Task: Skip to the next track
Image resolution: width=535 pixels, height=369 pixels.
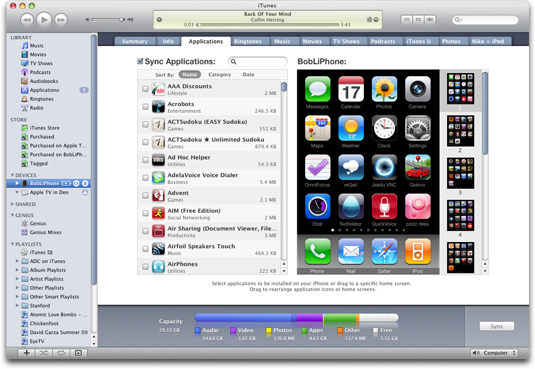Action: 61,20
